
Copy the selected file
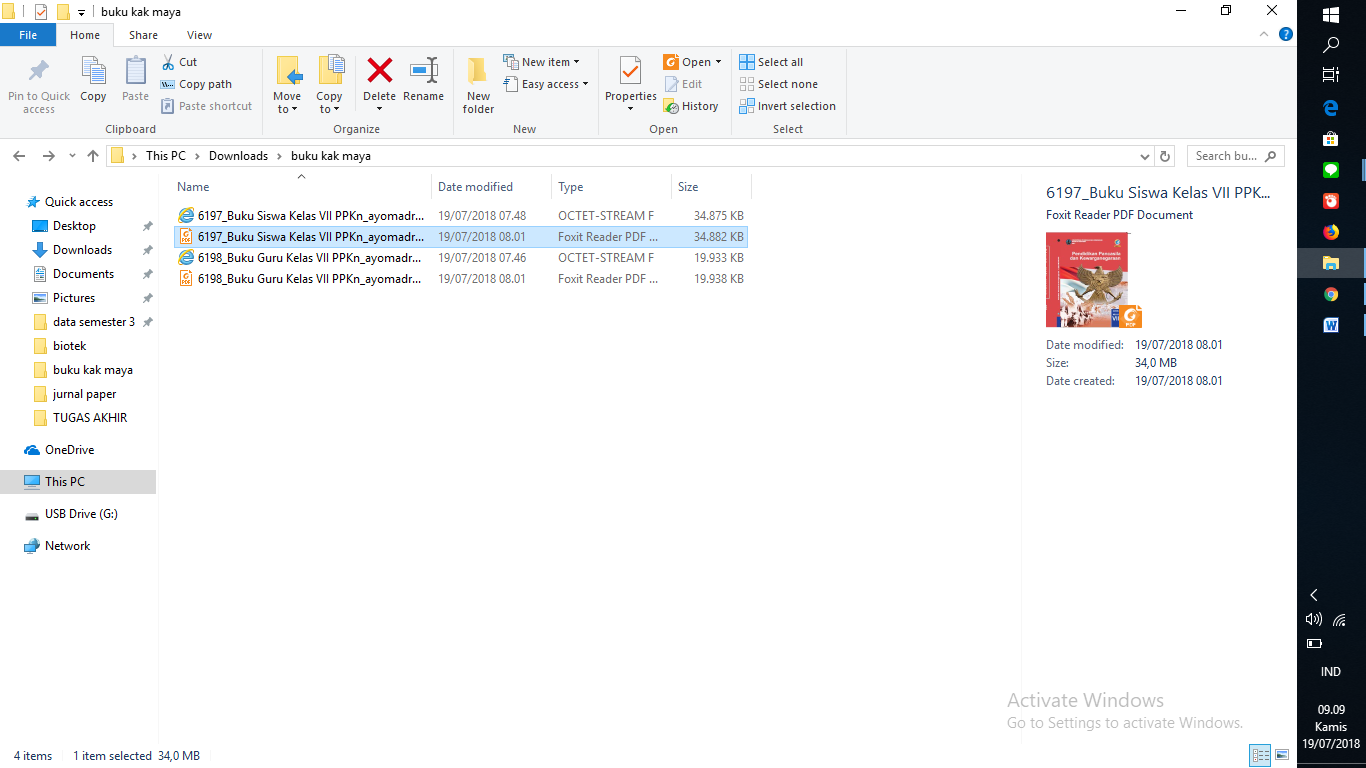click(93, 82)
